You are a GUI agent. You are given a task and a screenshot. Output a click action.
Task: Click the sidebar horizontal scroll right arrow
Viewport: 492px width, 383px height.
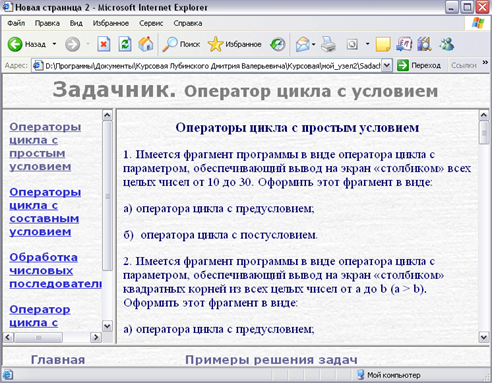tap(96, 337)
